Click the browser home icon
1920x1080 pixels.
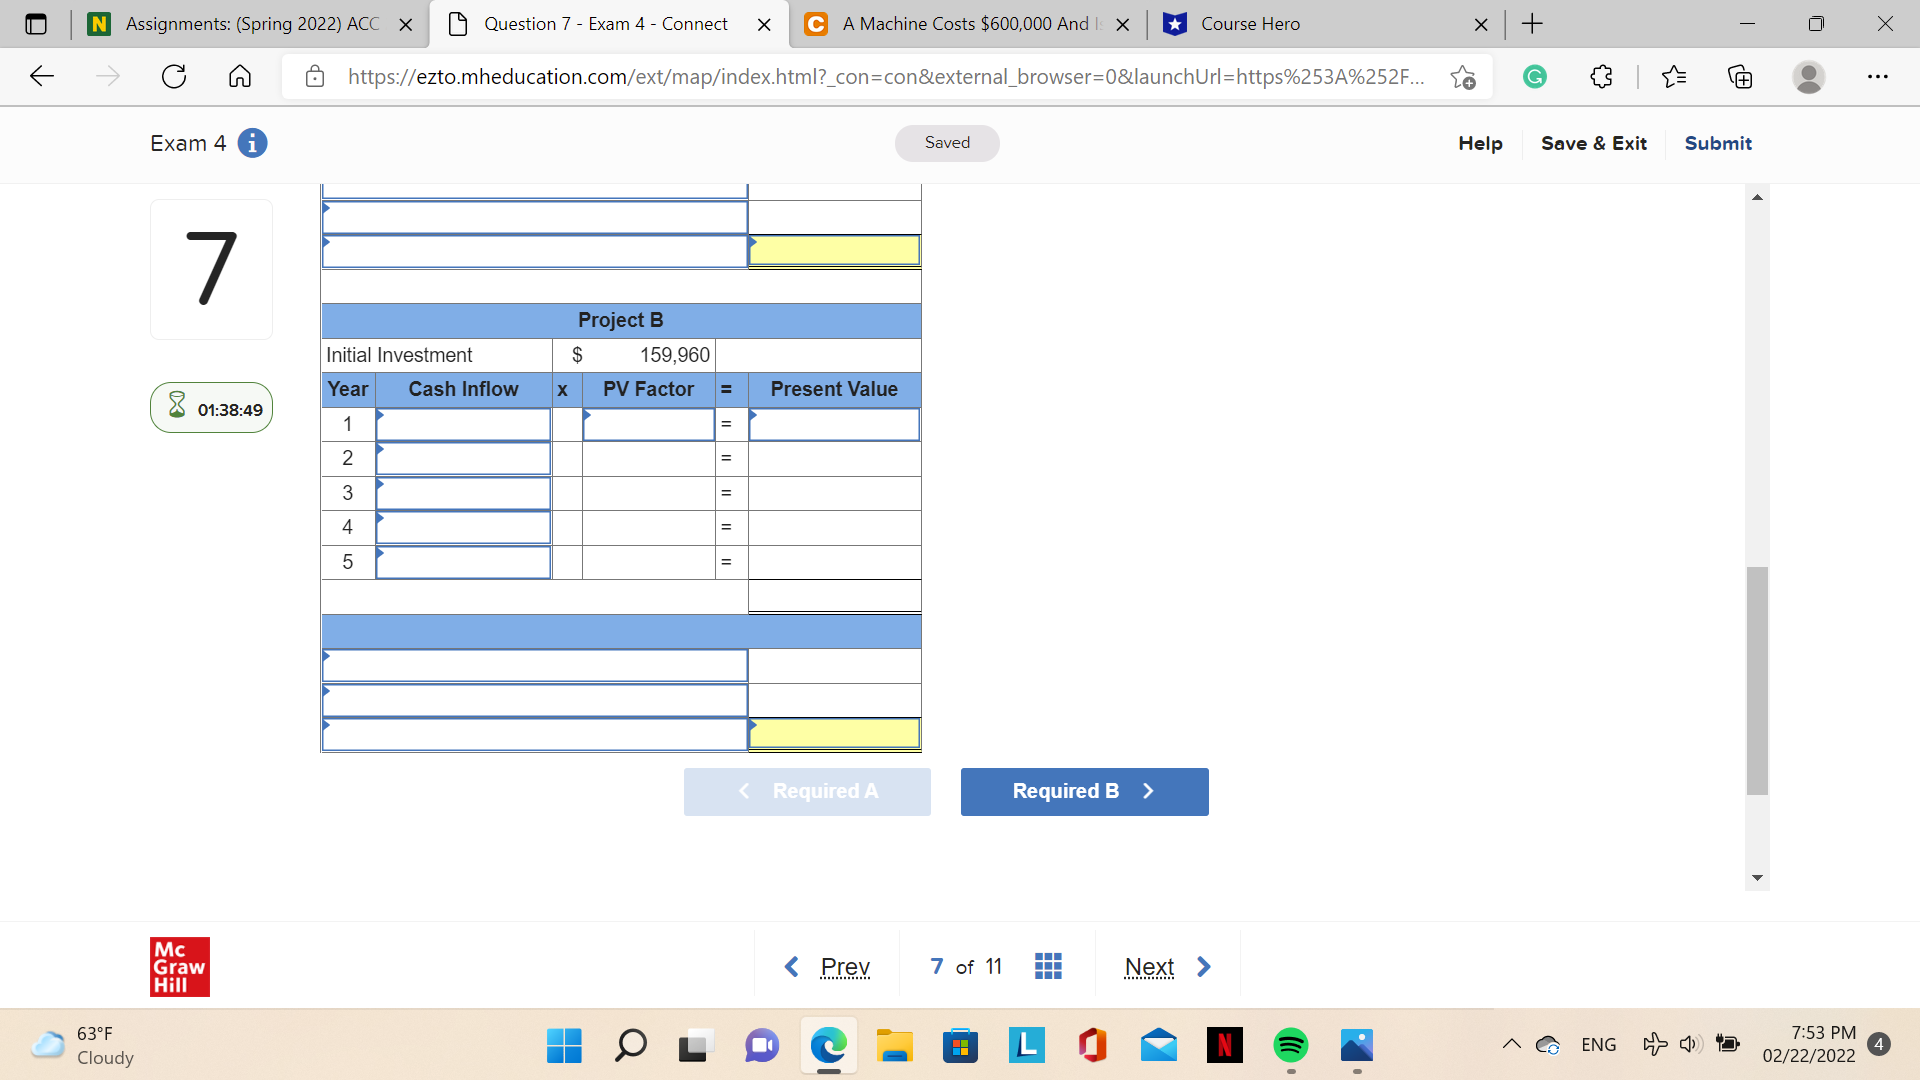[x=240, y=76]
